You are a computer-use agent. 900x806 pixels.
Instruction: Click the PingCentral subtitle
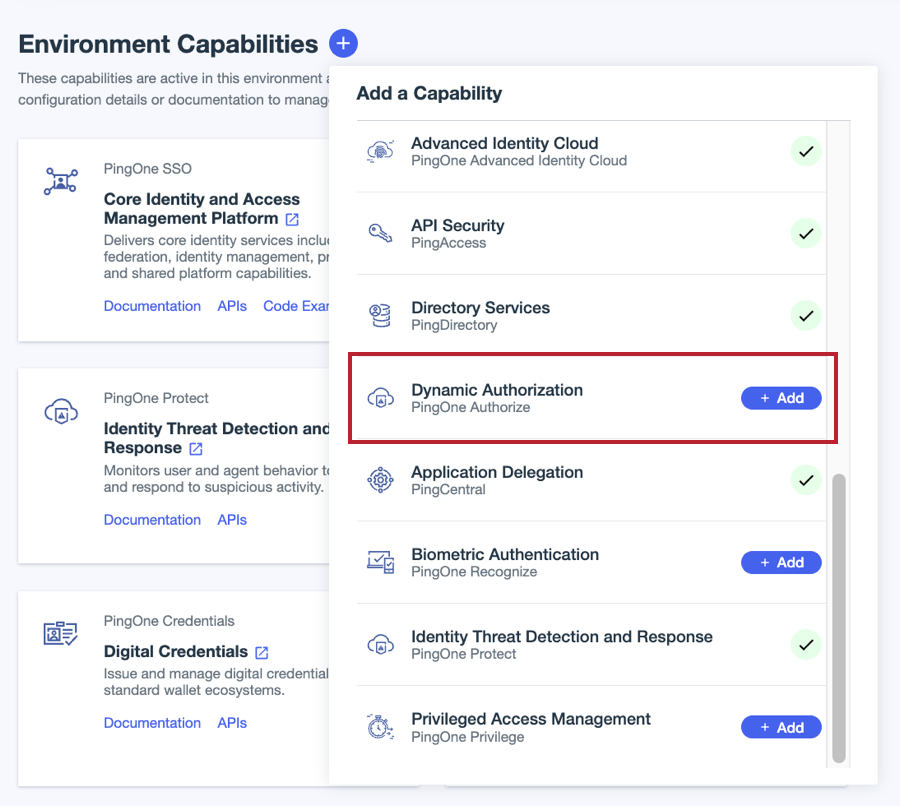pyautogui.click(x=448, y=490)
